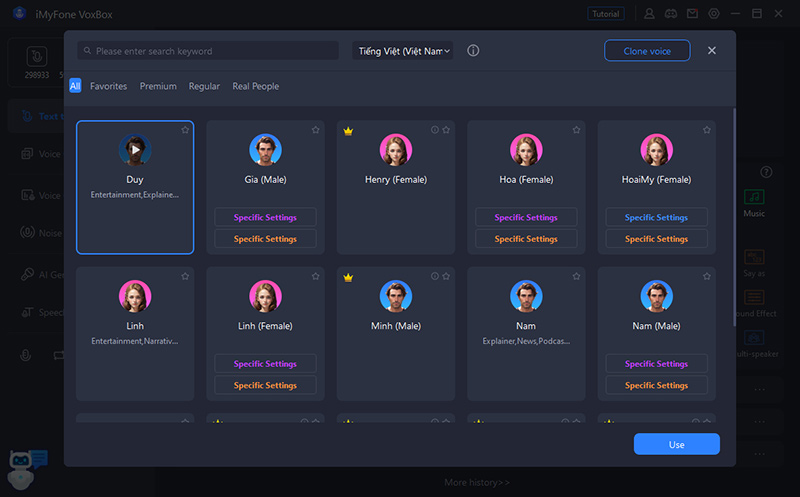Click the info icon beside language dropdown
Screen dimensions: 800x497
[x=473, y=51]
